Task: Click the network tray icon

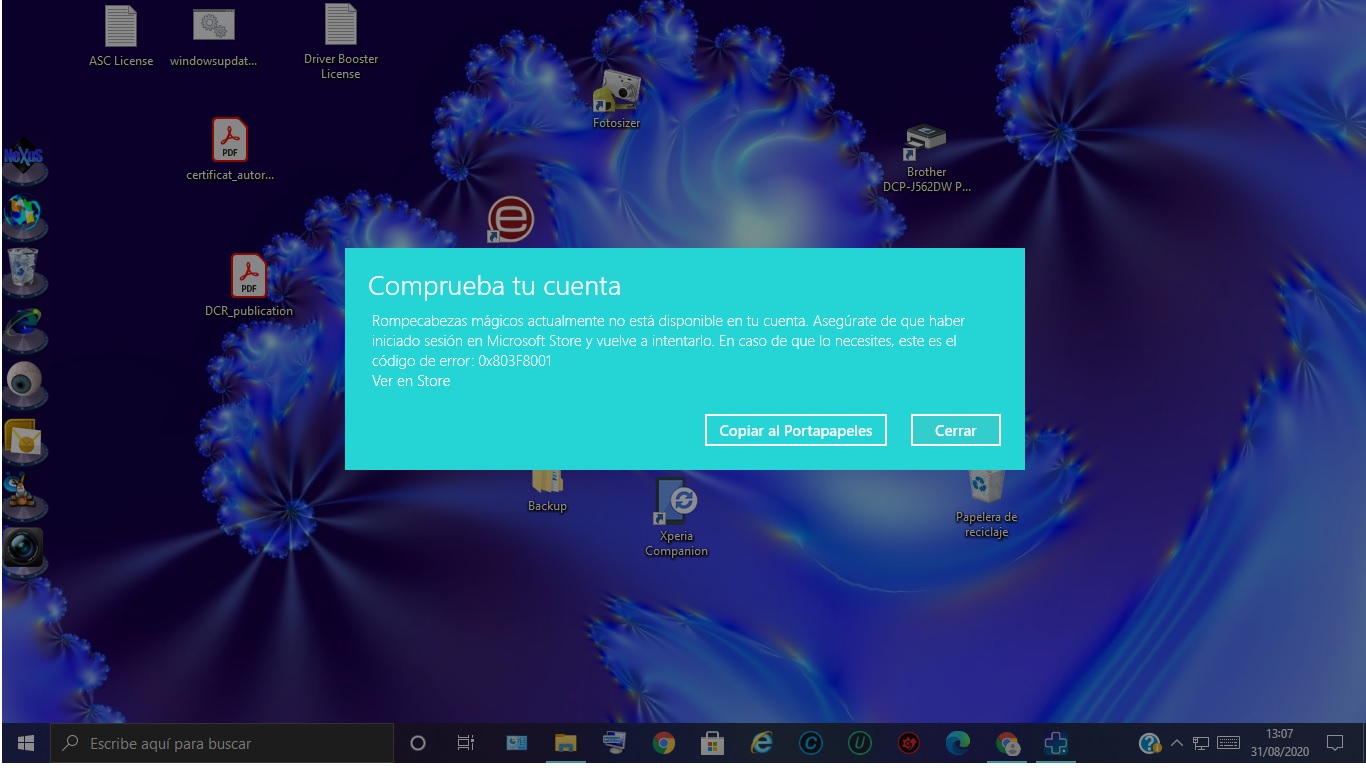Action: [x=1202, y=743]
